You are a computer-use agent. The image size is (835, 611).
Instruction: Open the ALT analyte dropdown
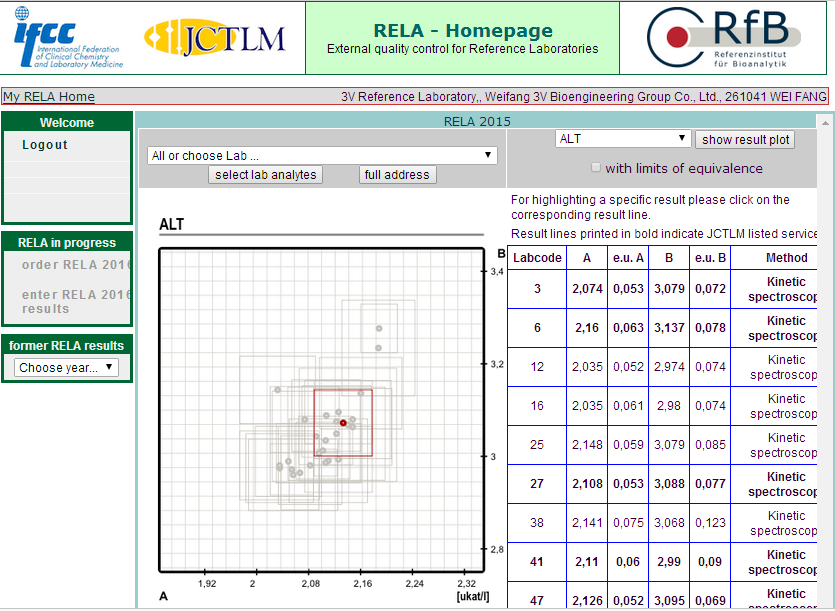point(623,139)
